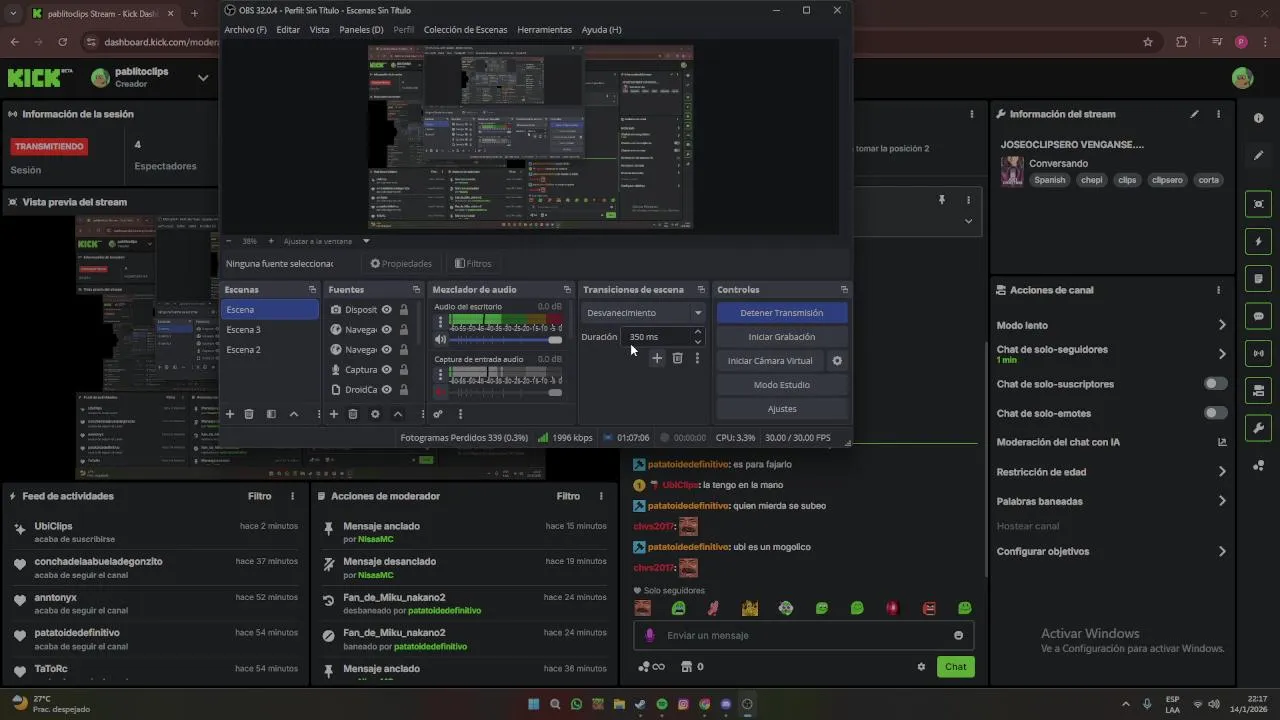Delete selected source in Fuentes toolbar
Image resolution: width=1280 pixels, height=720 pixels.
coord(353,414)
